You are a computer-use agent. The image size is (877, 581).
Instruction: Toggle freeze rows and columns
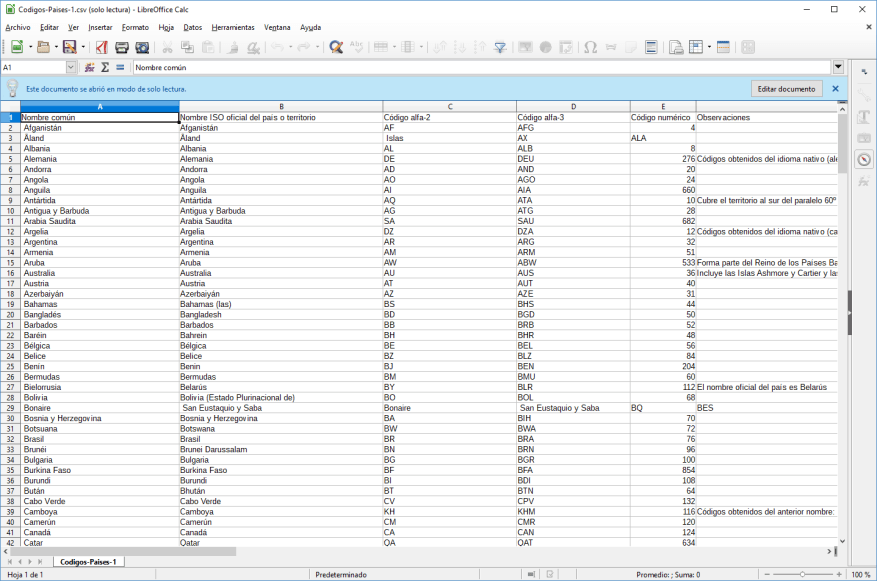point(695,46)
